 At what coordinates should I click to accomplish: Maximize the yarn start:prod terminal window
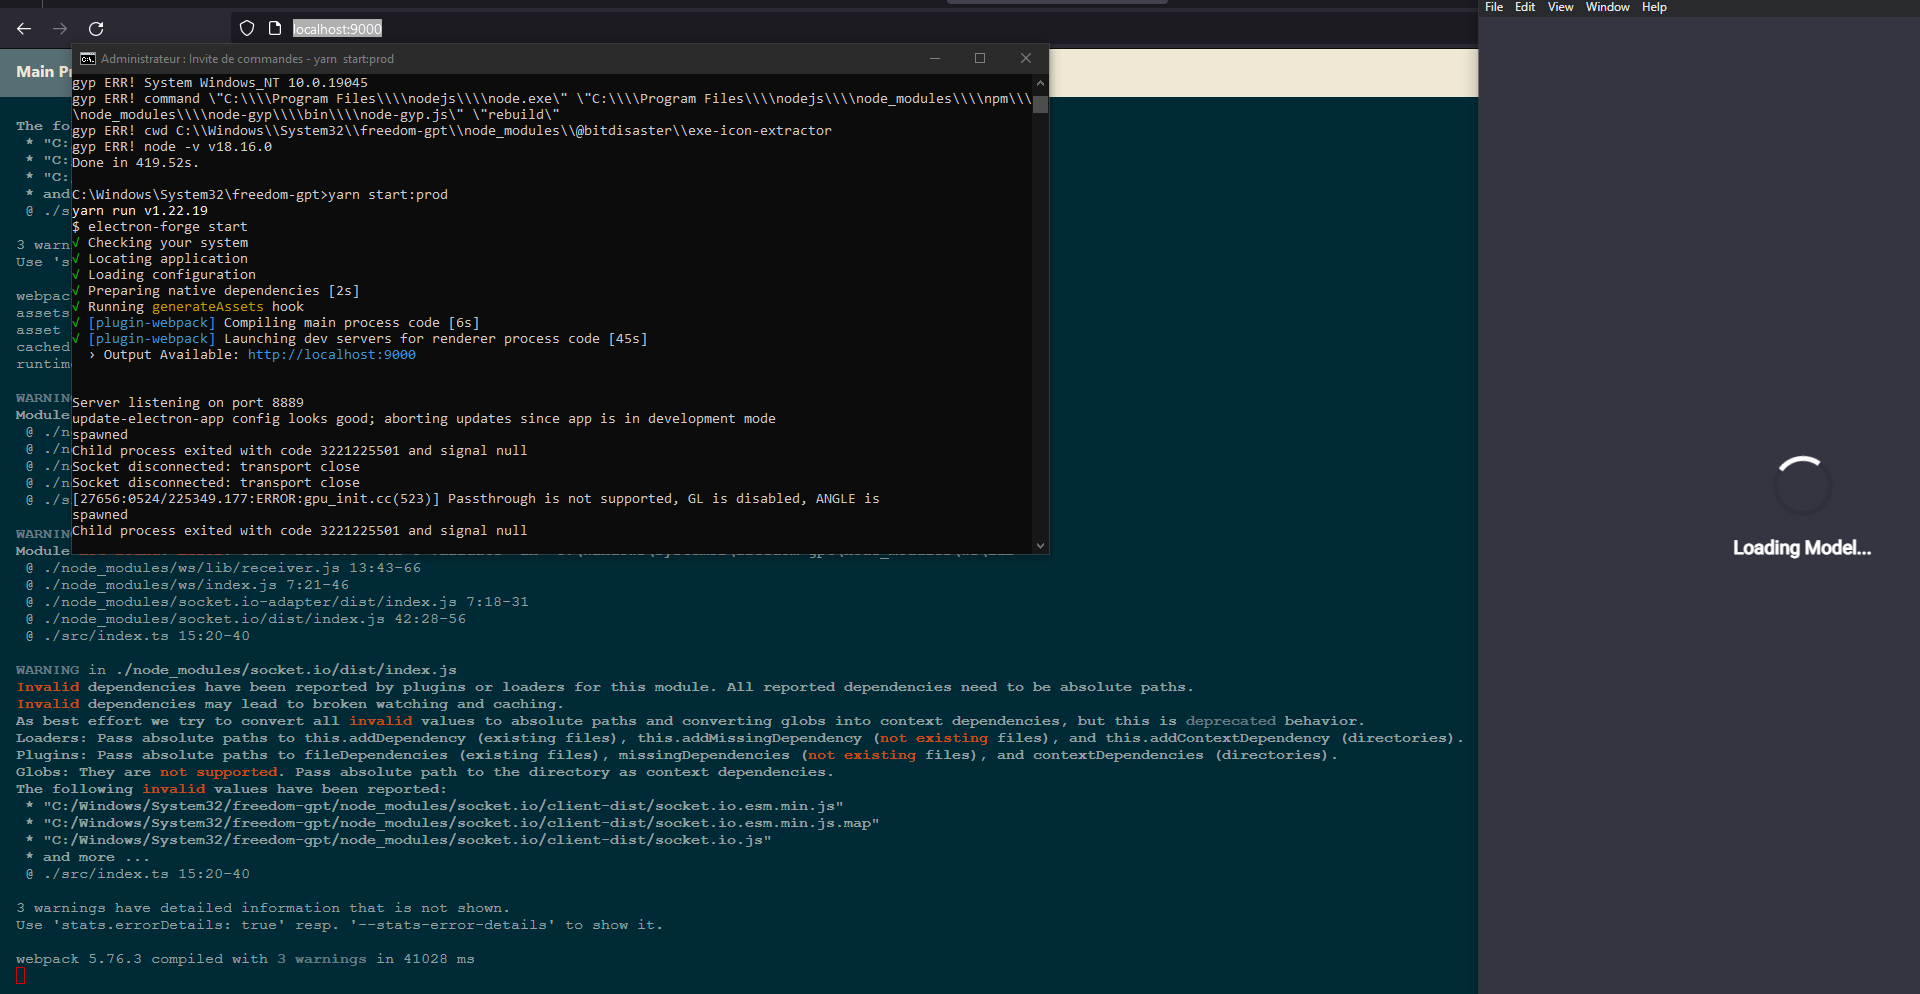tap(980, 58)
